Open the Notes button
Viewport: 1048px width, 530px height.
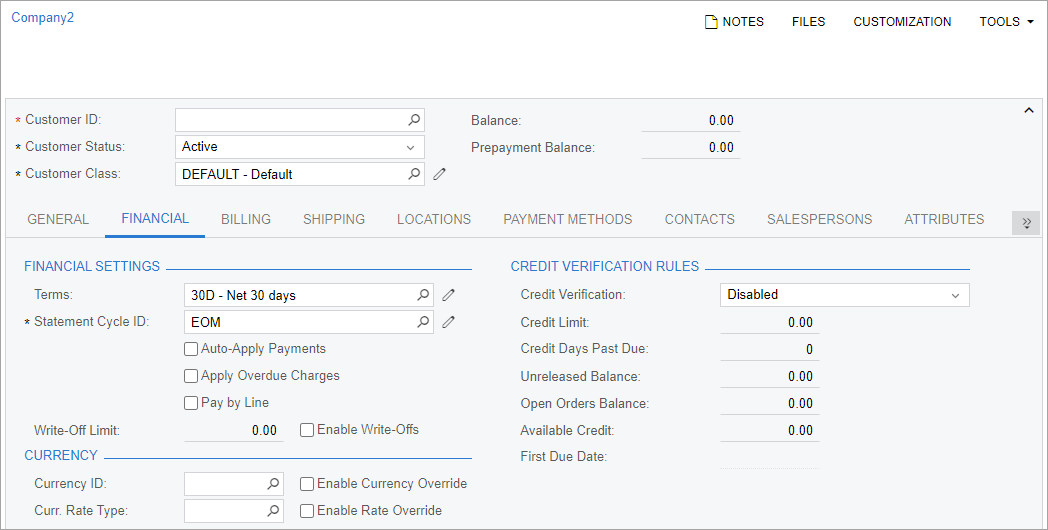[734, 22]
